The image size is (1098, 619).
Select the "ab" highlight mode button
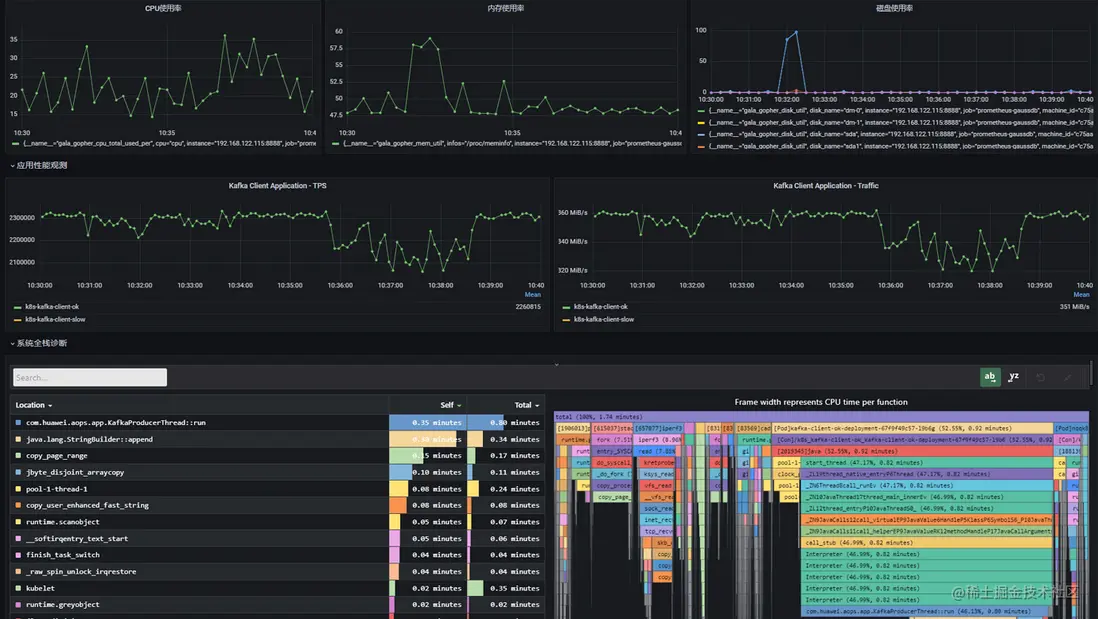click(x=990, y=377)
